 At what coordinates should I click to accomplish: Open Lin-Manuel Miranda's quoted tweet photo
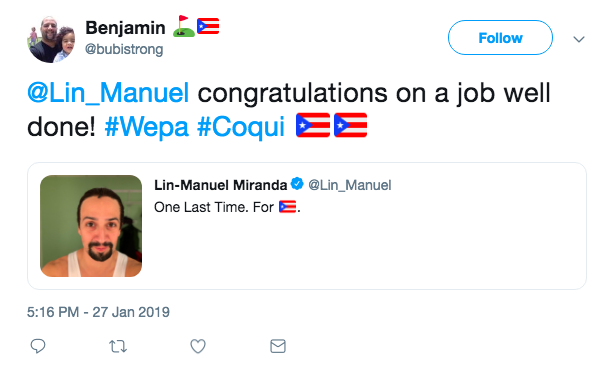91,226
